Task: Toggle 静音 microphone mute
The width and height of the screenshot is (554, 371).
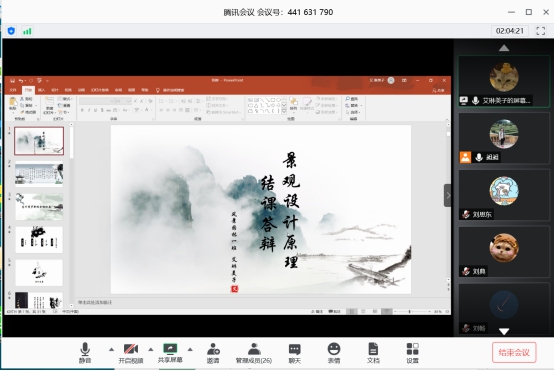Action: (85, 353)
